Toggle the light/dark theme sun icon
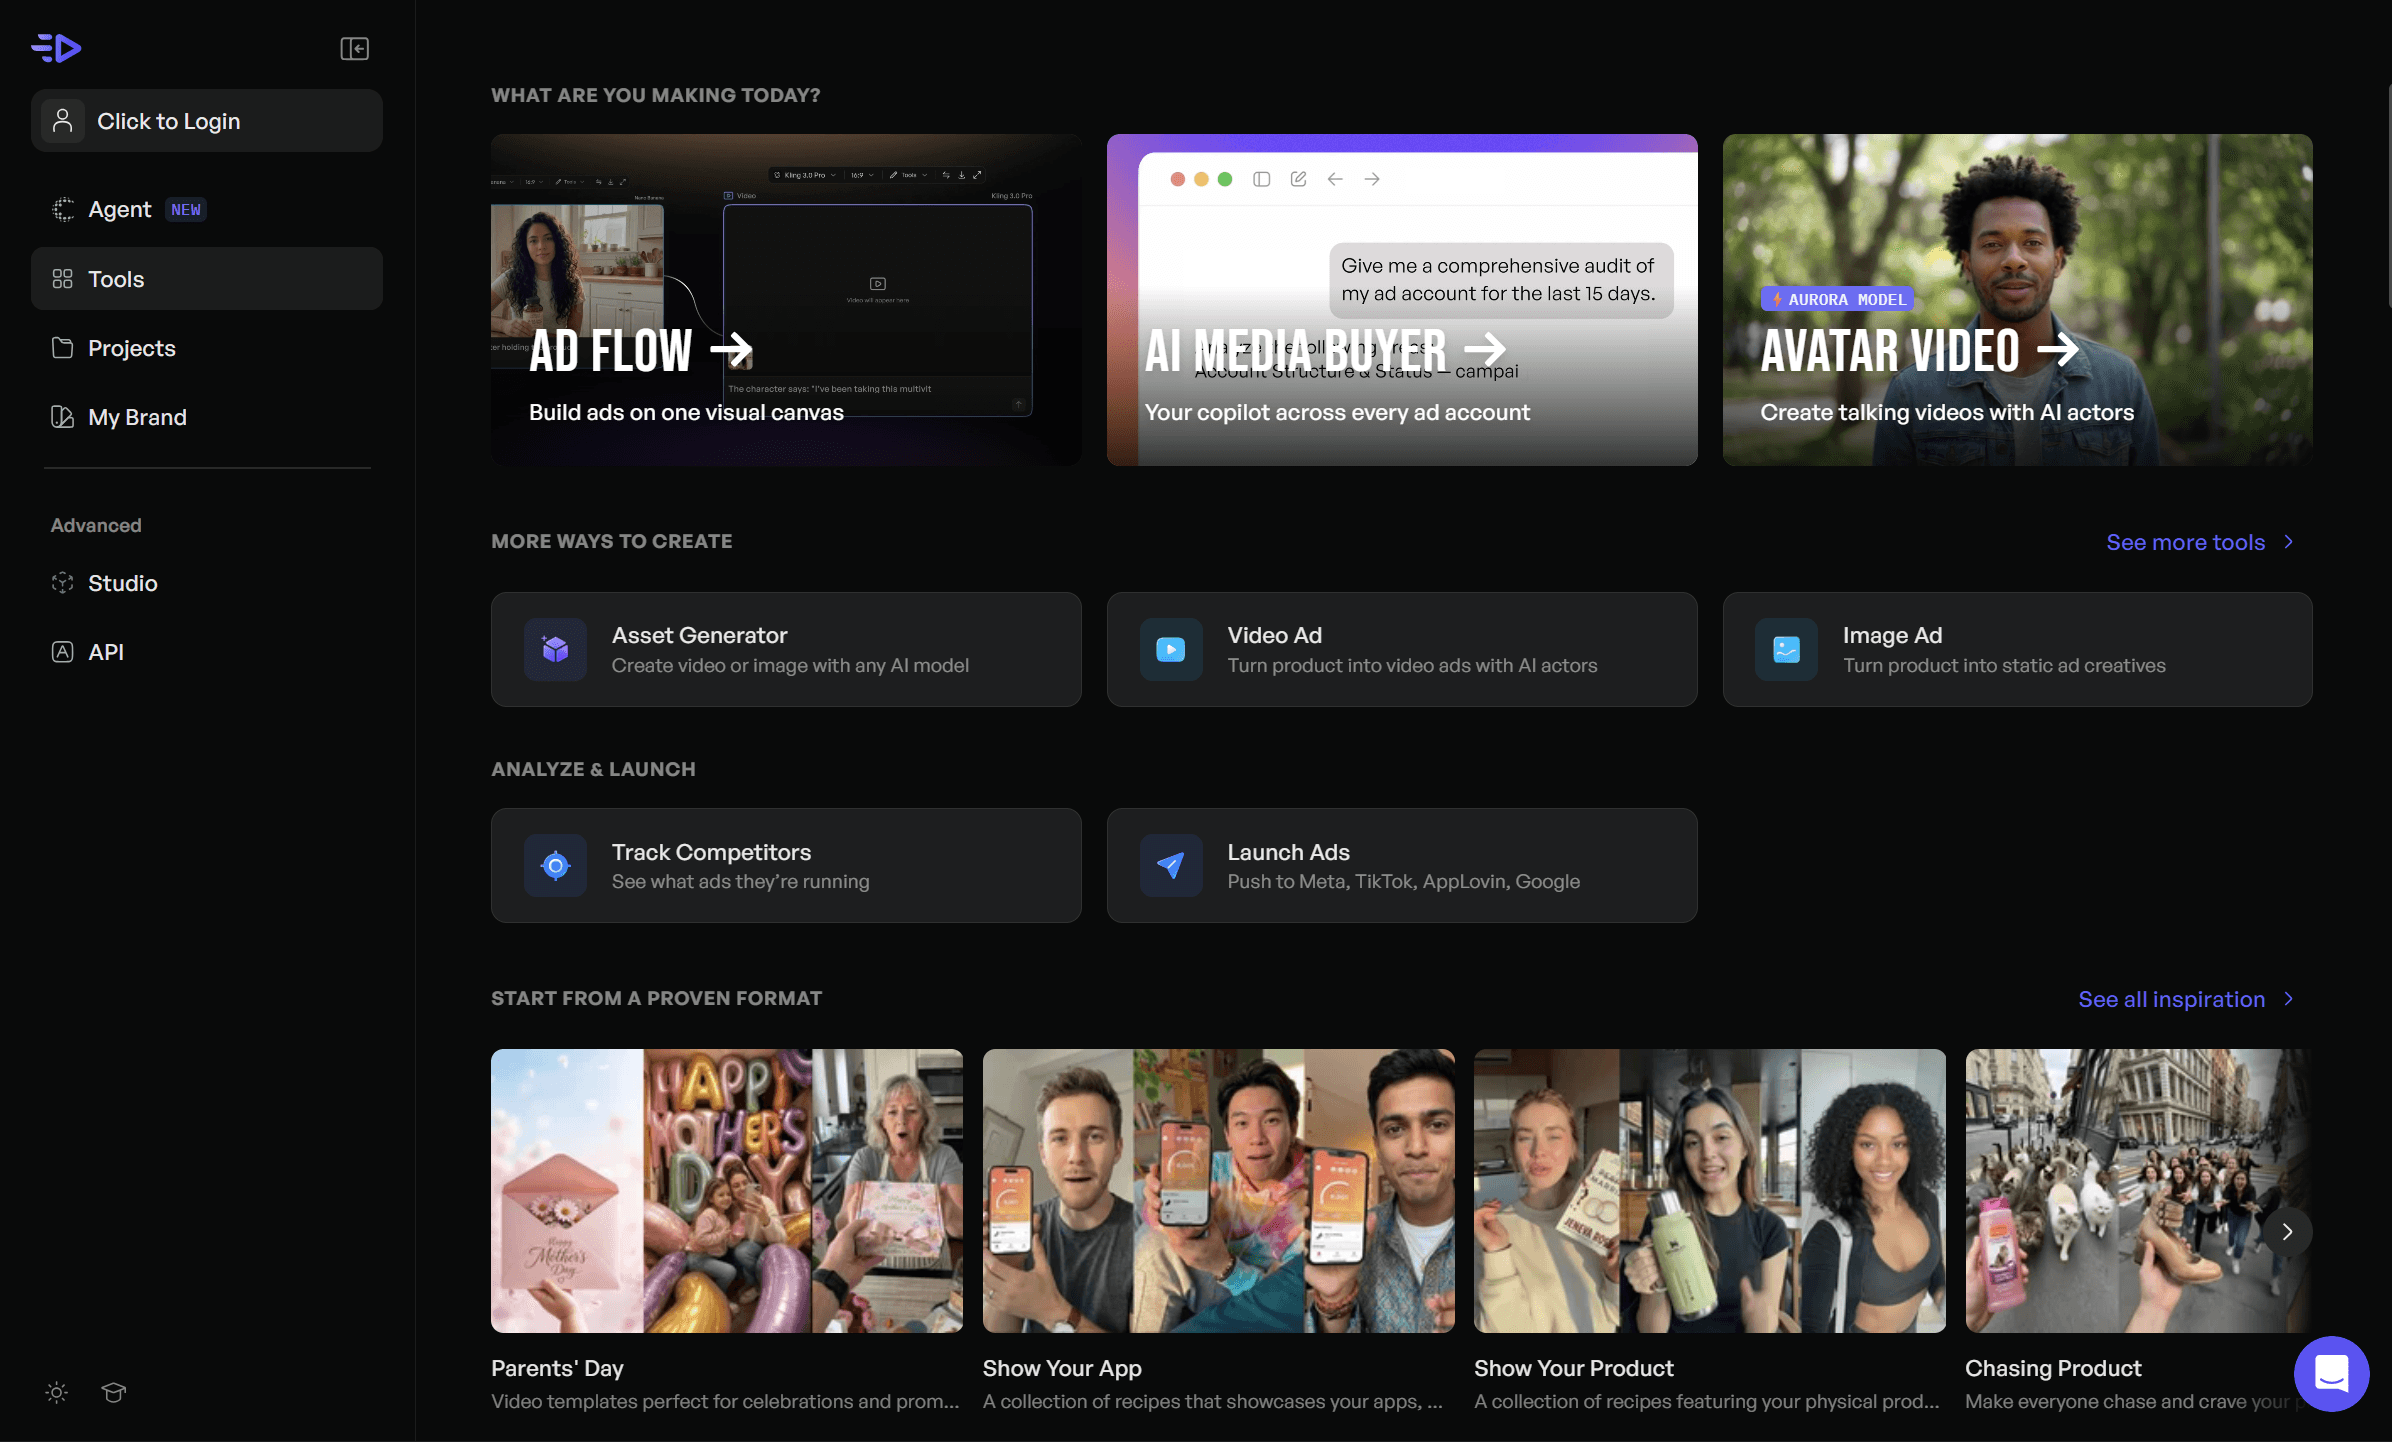2392x1442 pixels. pyautogui.click(x=57, y=1392)
